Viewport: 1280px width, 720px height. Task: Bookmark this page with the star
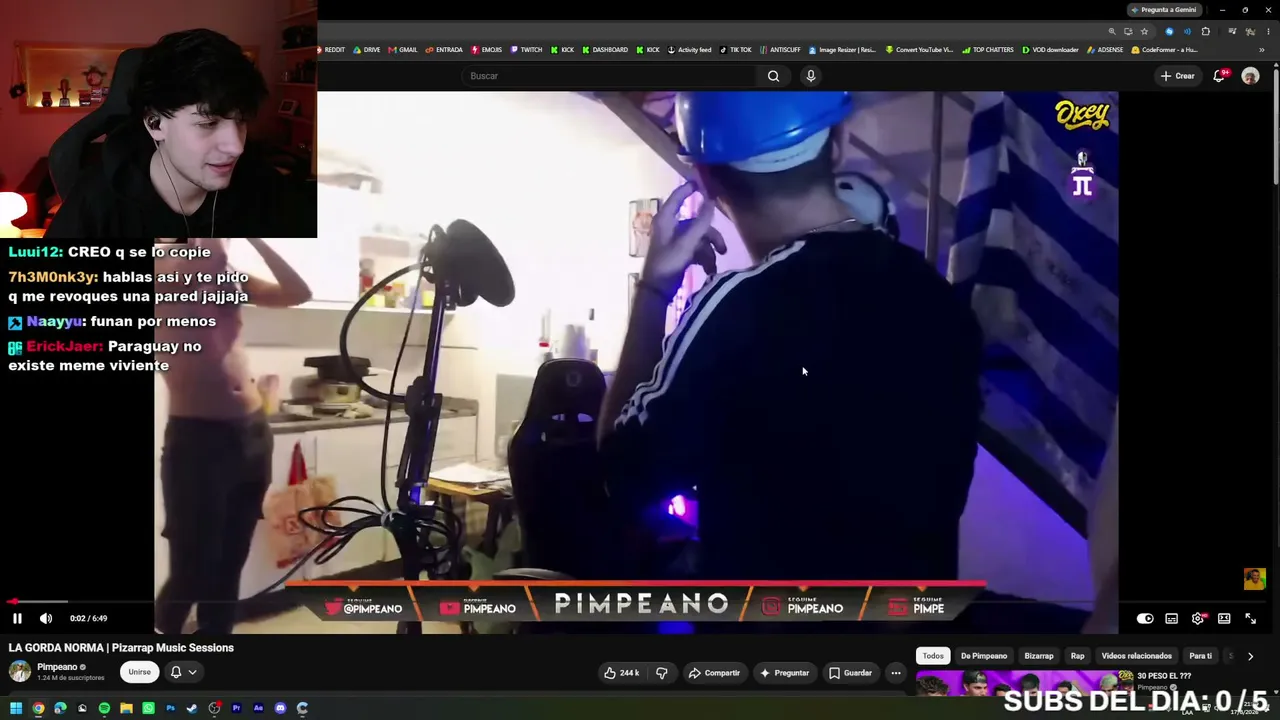click(1145, 32)
